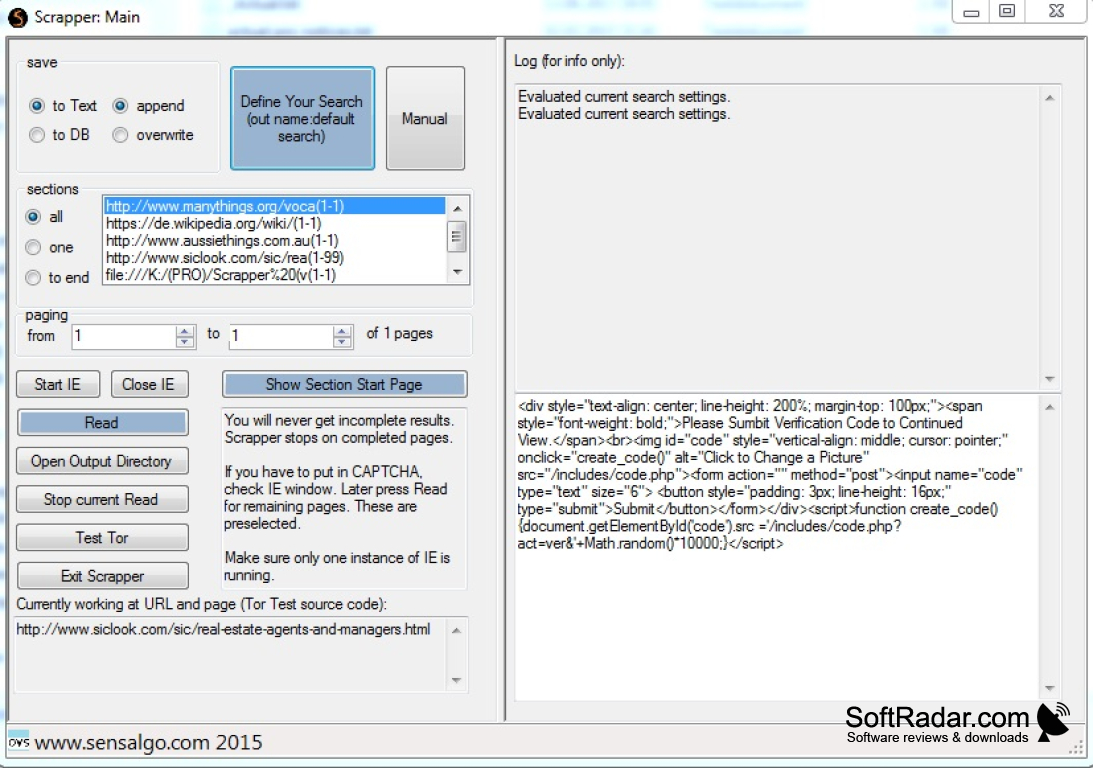1093x768 pixels.
Task: Open the Manual button
Action: (425, 118)
